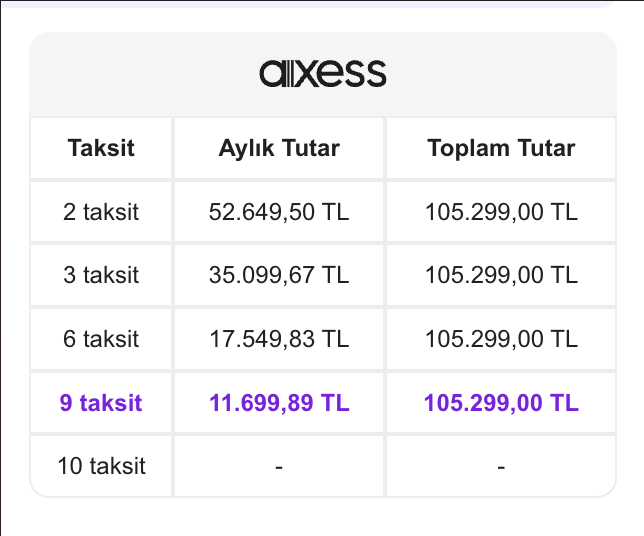Choose the 6 taksit installment option
This screenshot has width=644, height=536.
pyautogui.click(x=101, y=339)
